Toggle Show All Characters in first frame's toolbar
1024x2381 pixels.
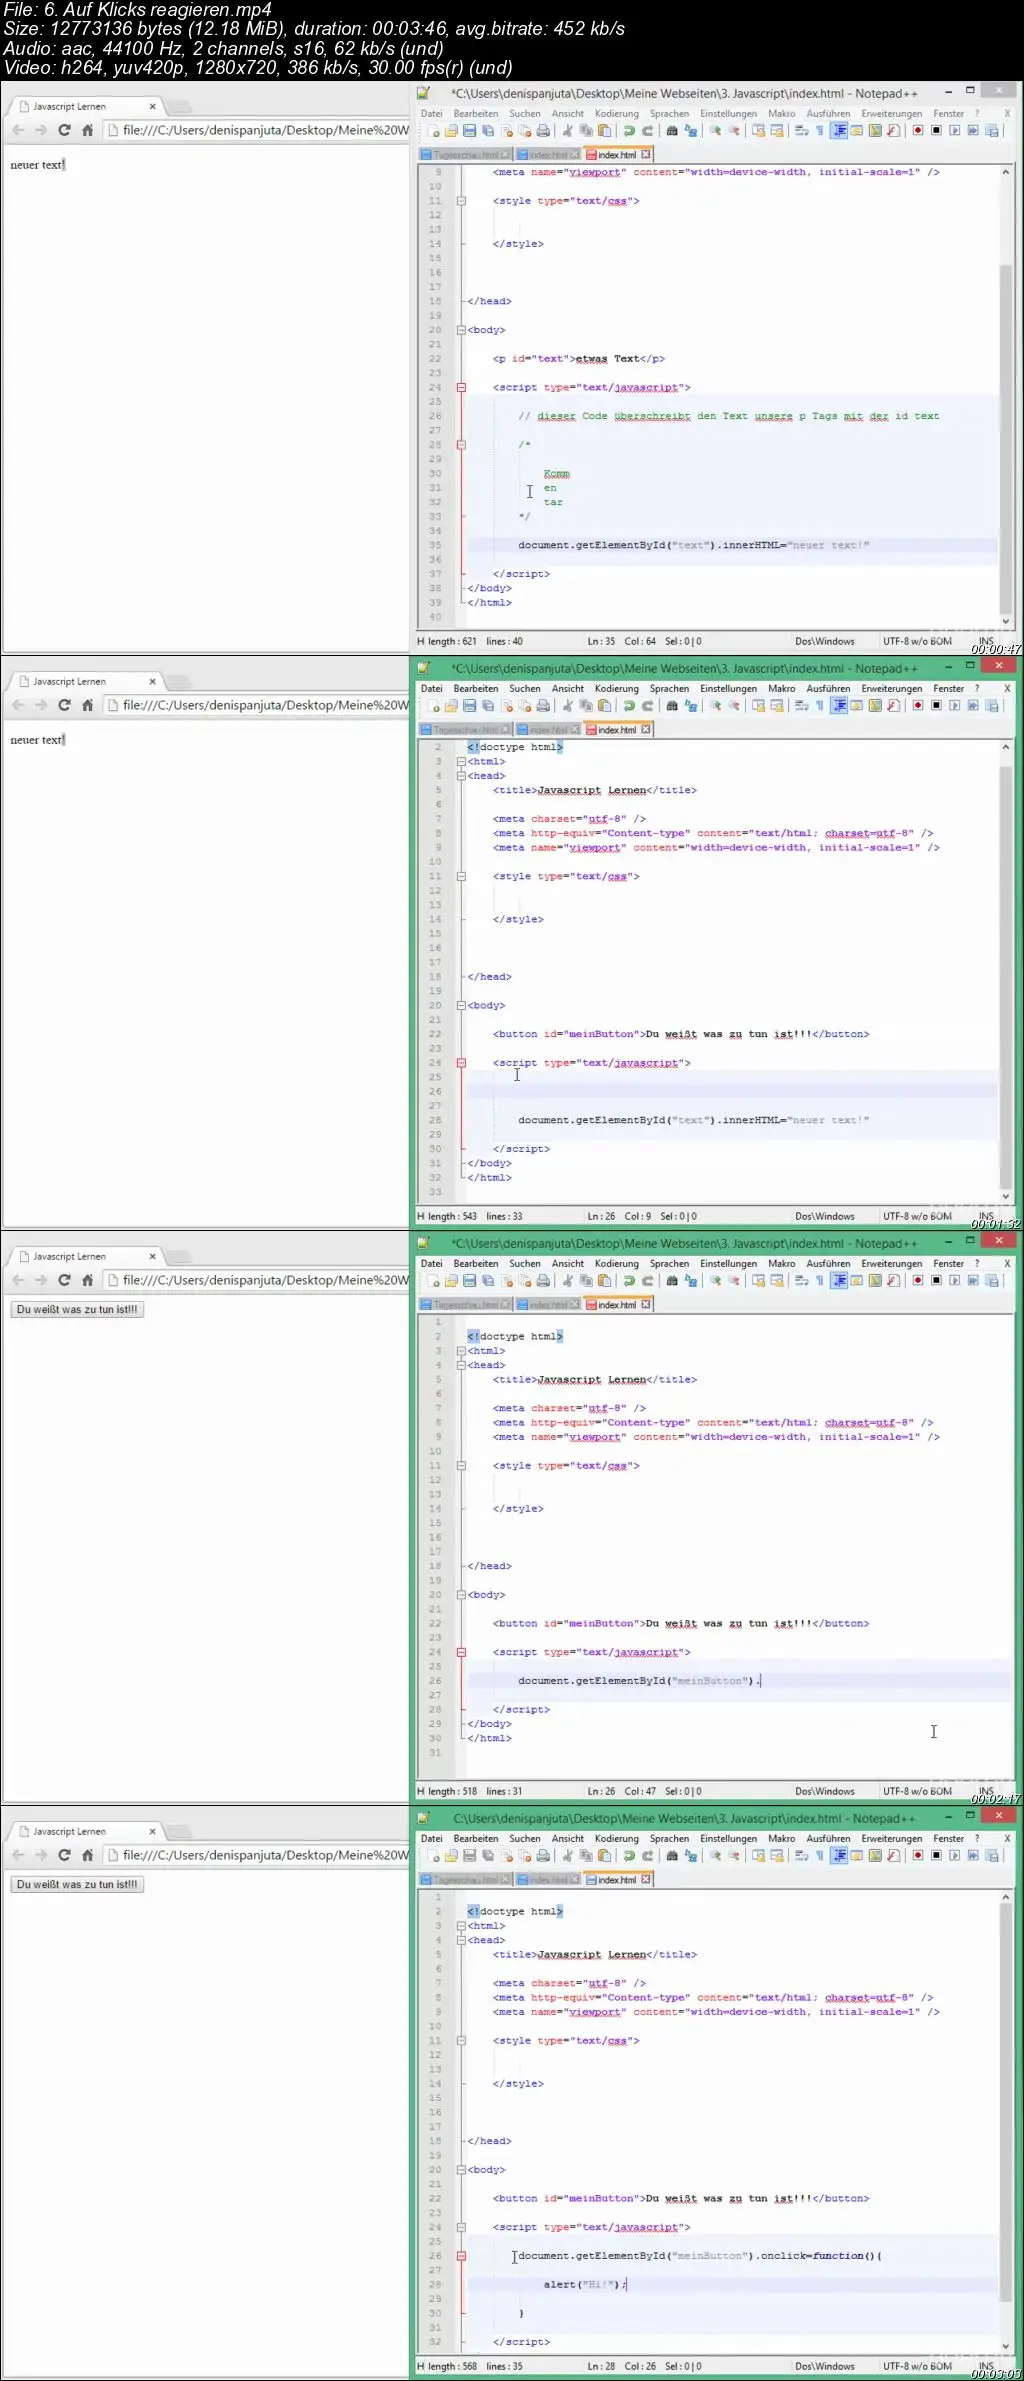(x=819, y=131)
